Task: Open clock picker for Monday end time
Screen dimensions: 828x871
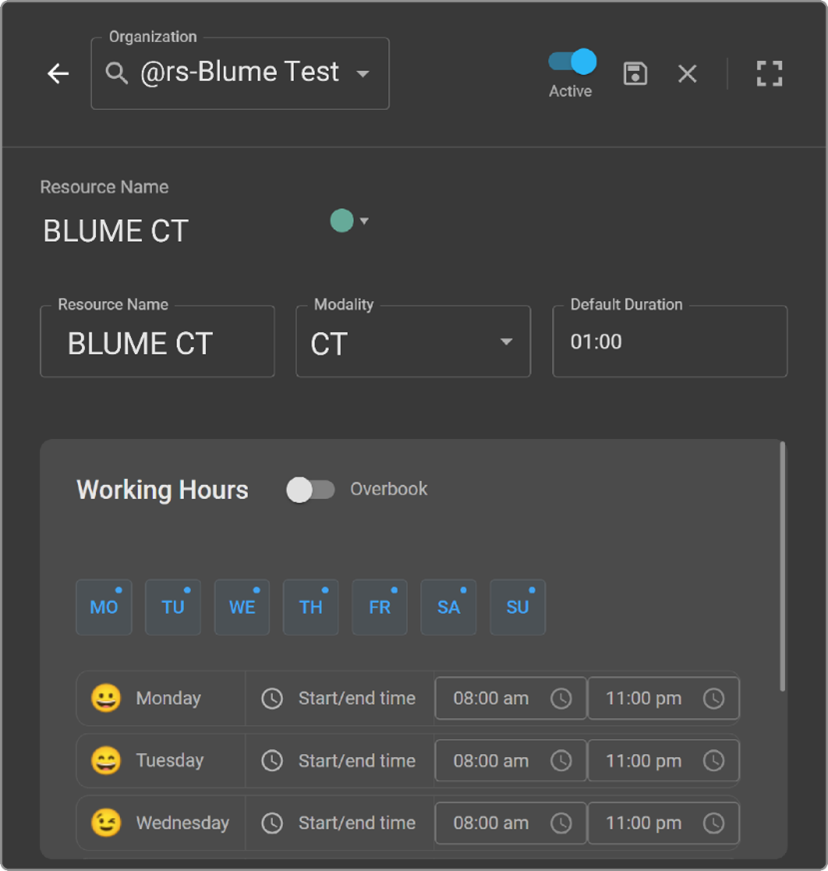Action: click(x=713, y=699)
